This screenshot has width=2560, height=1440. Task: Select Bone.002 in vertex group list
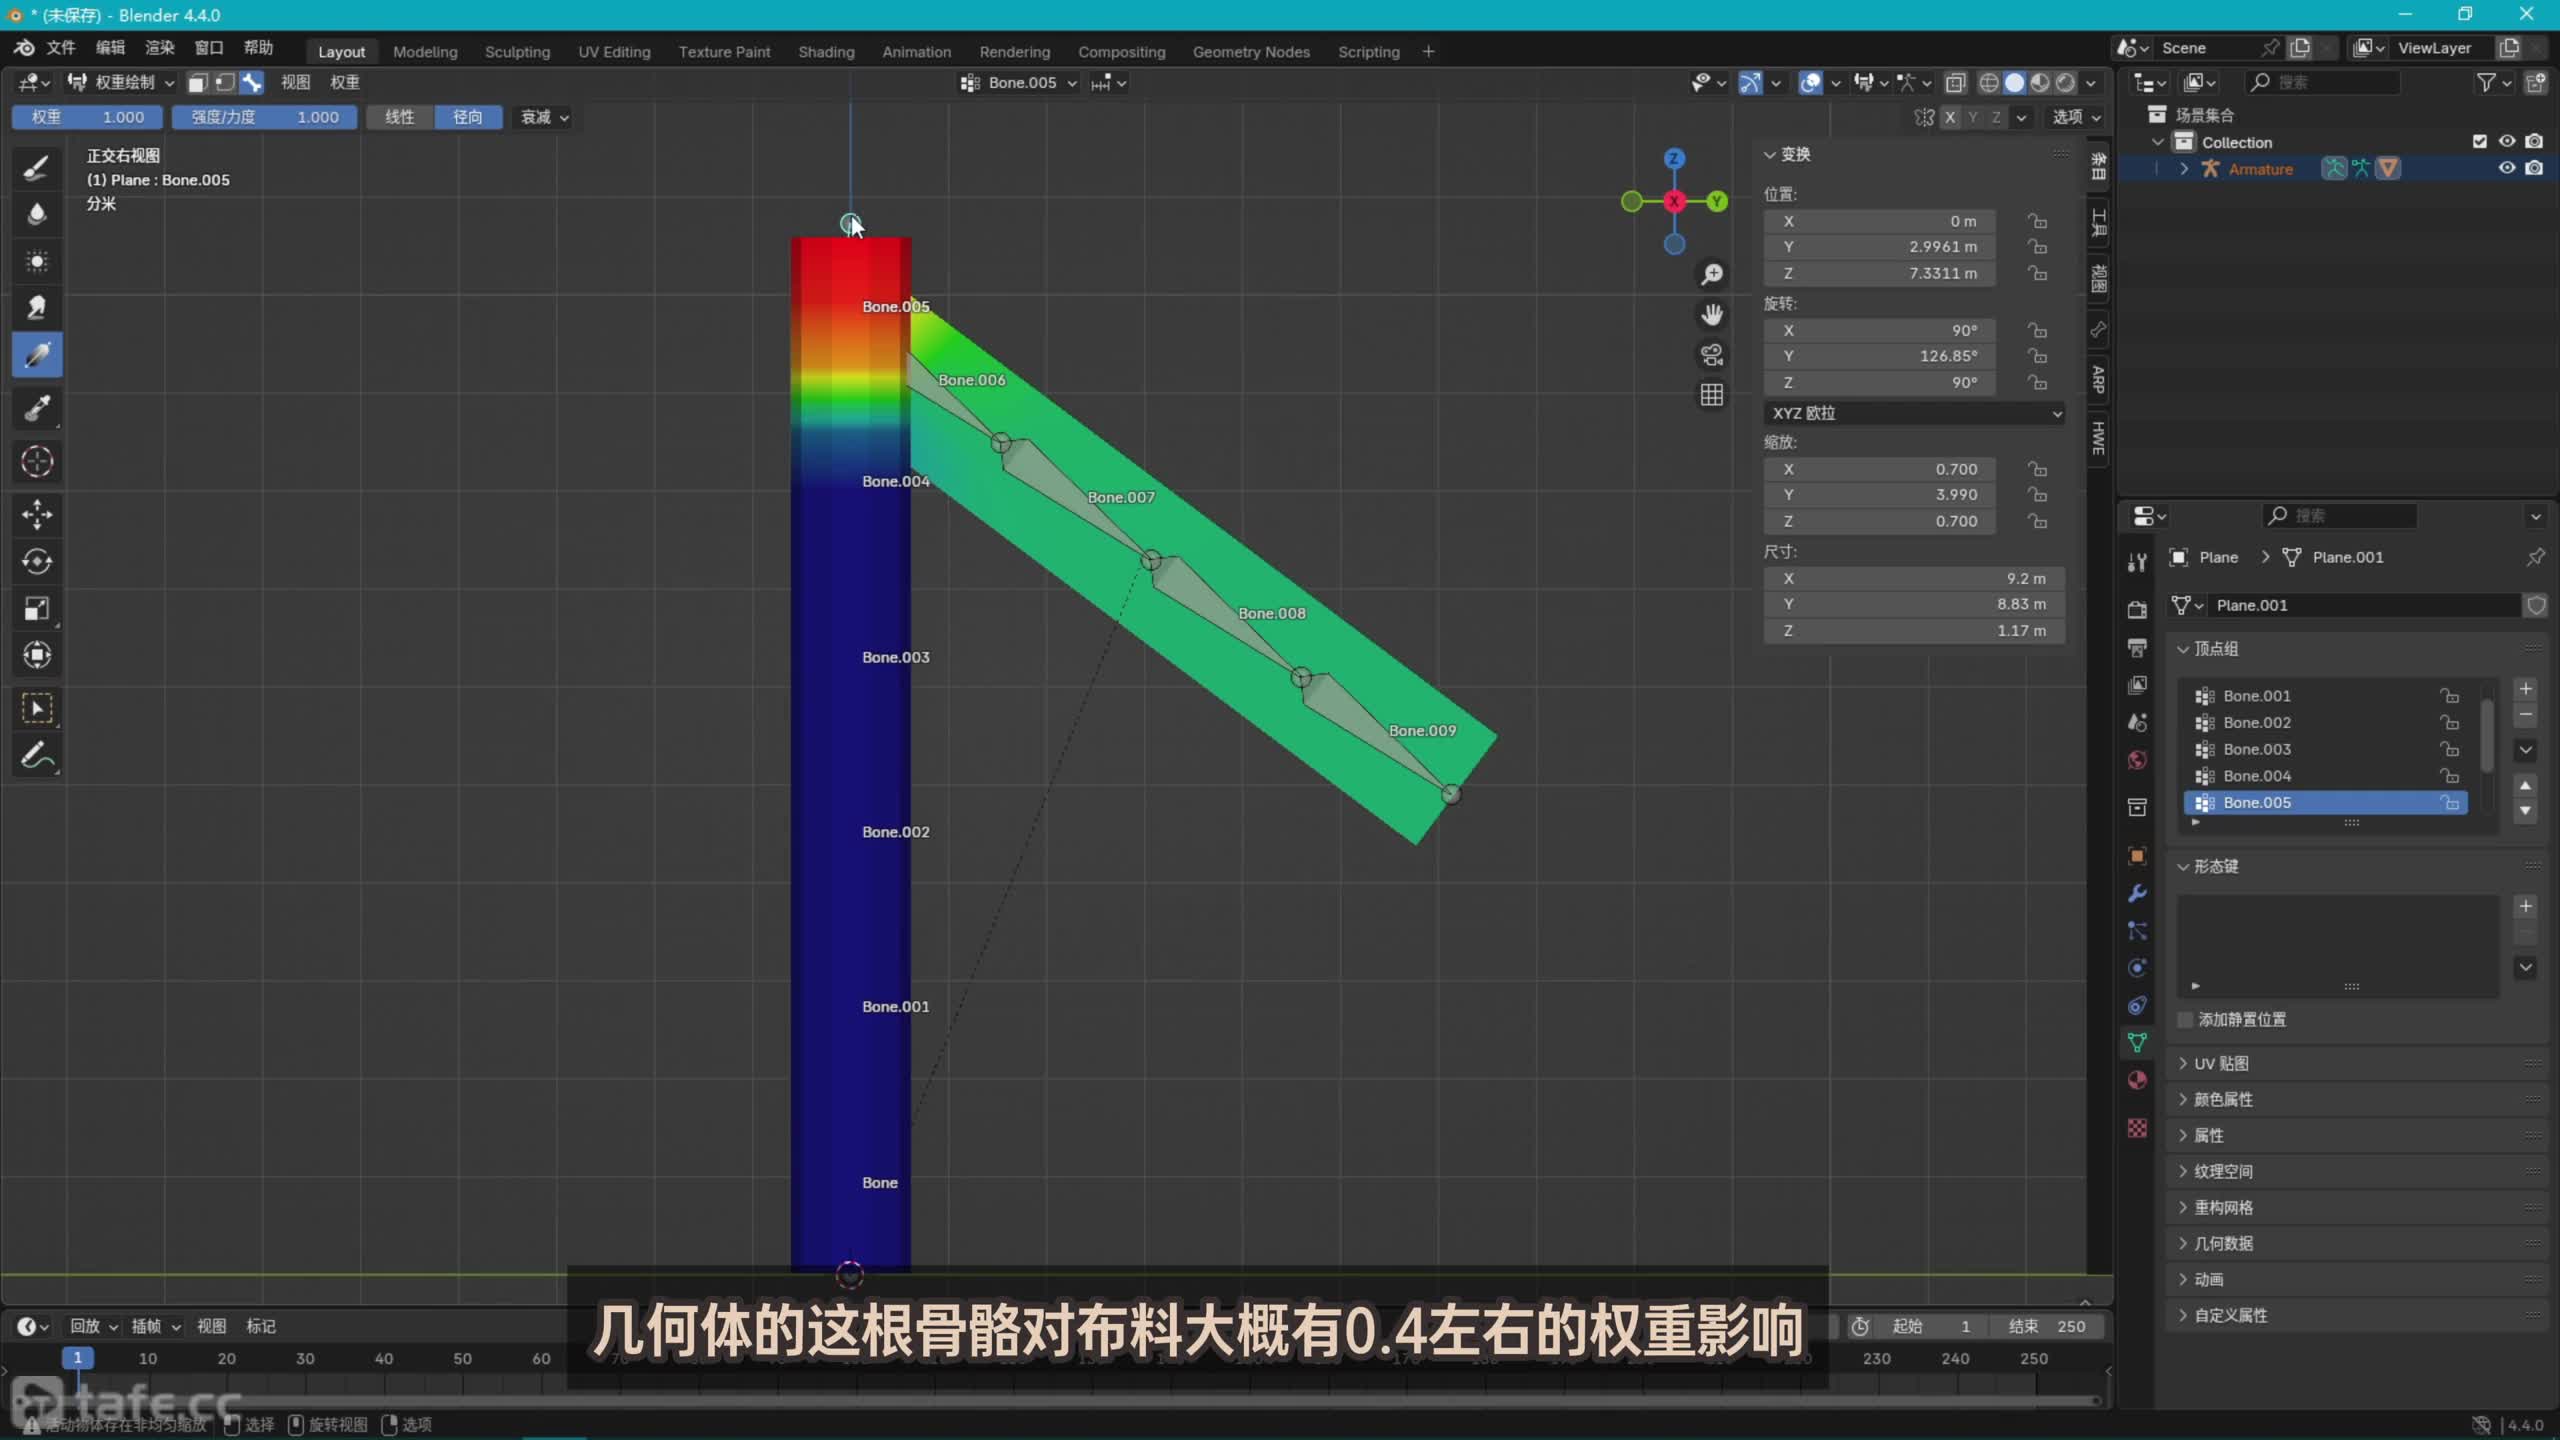[x=2256, y=722]
